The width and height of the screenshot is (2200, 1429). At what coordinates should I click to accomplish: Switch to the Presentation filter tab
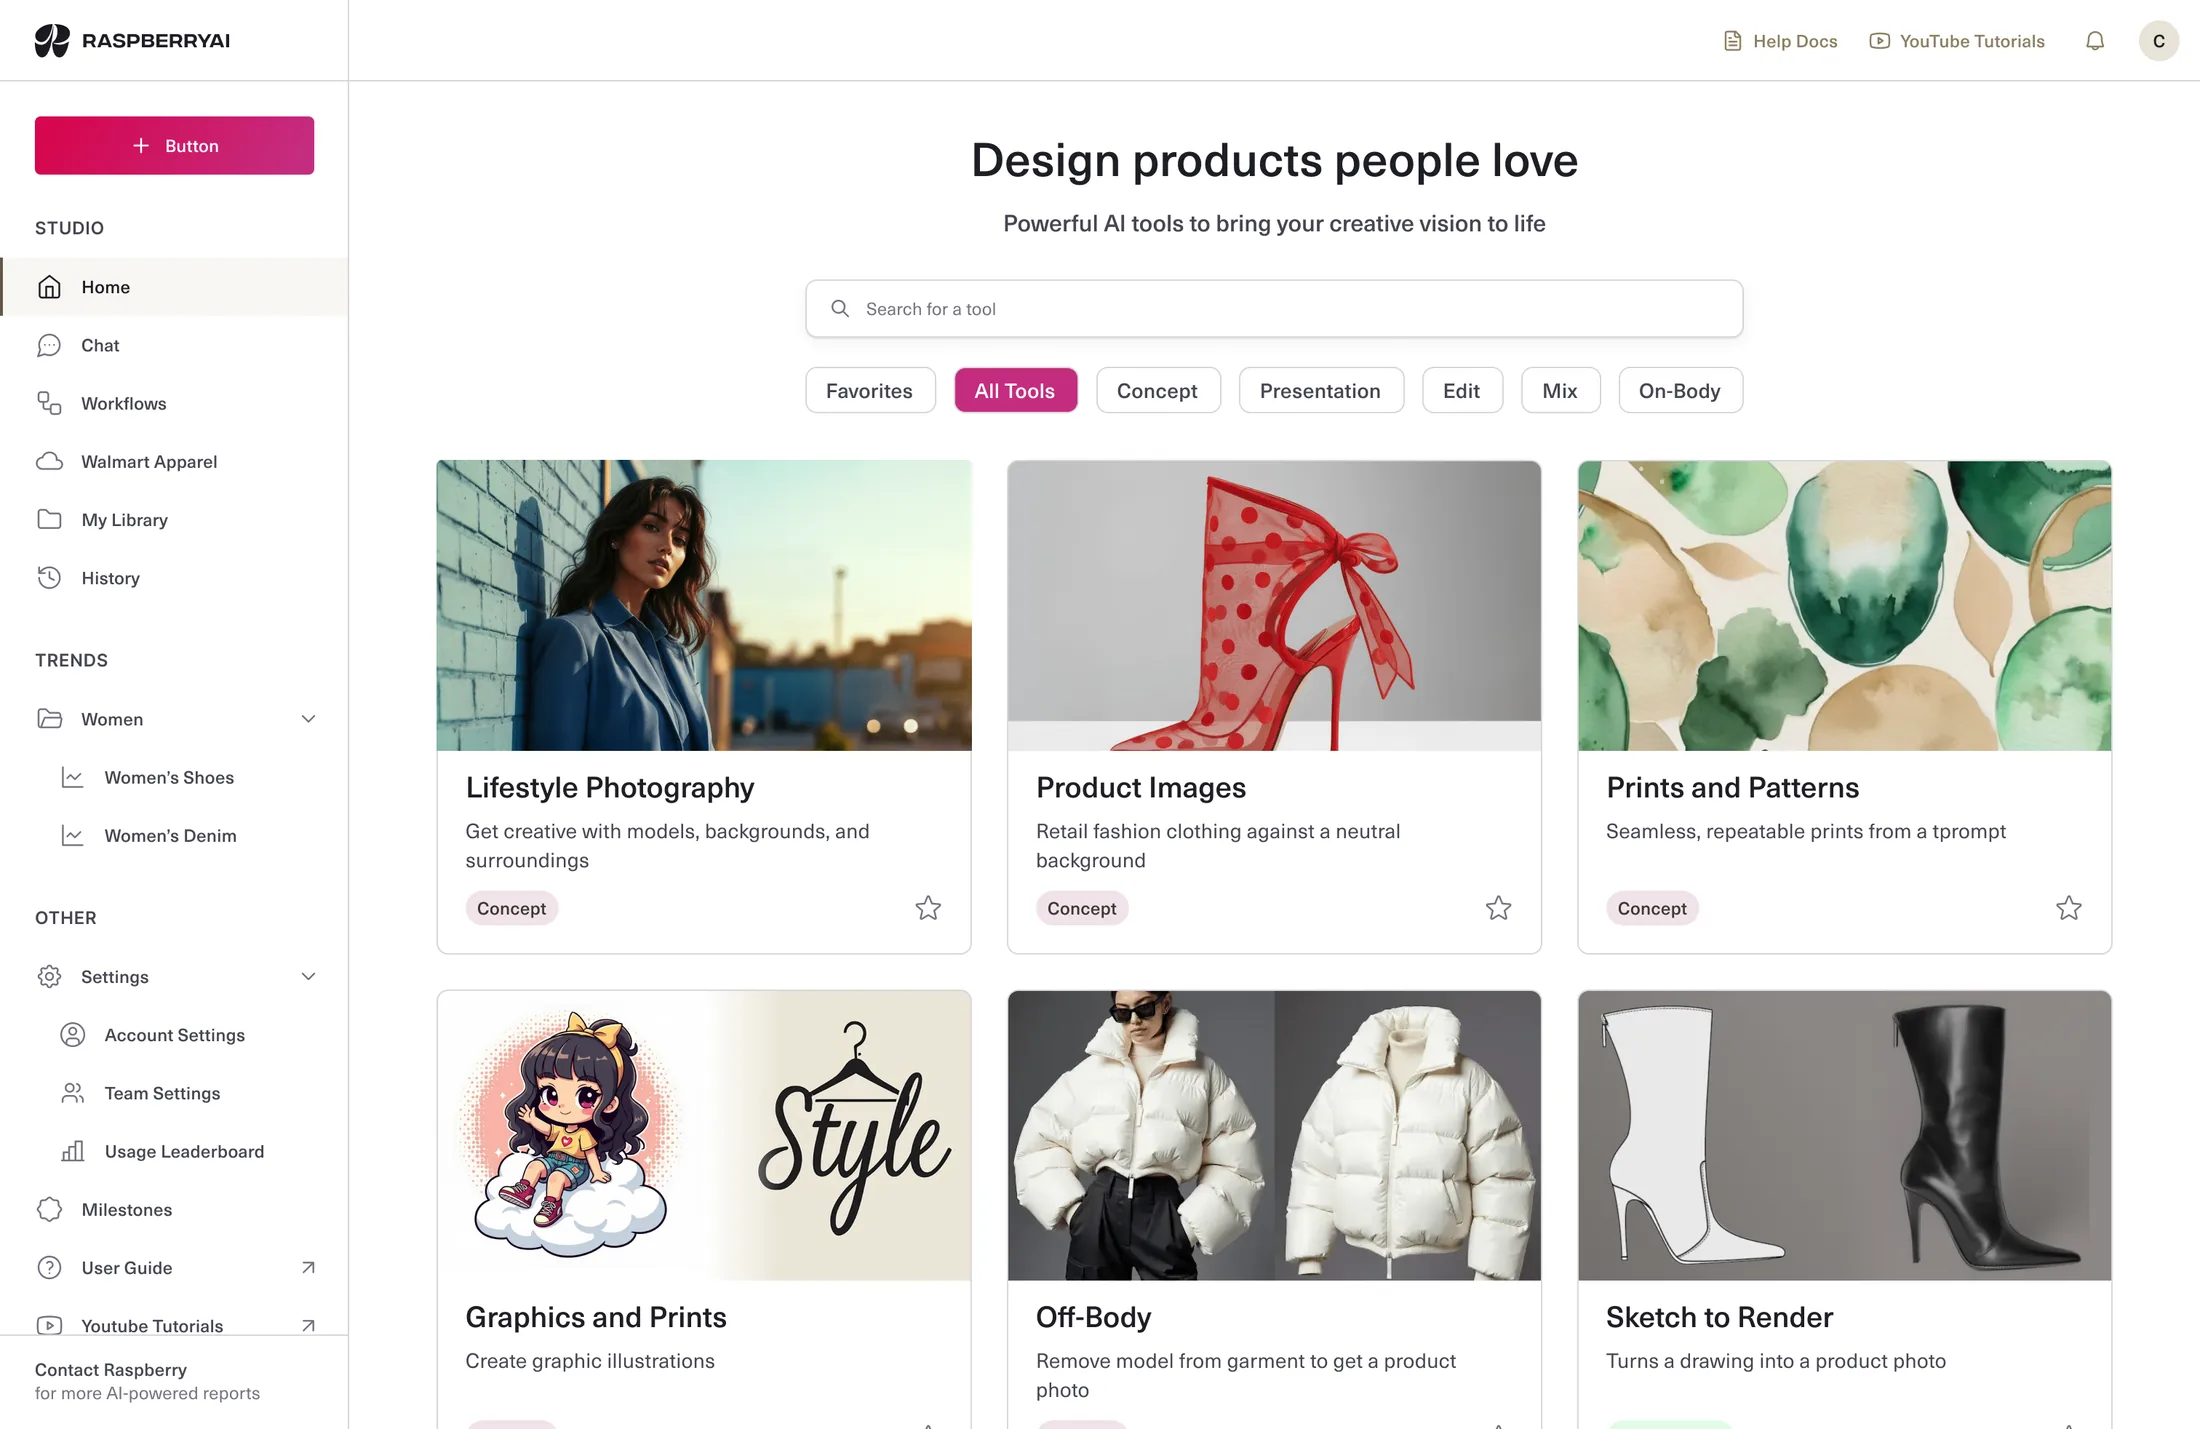coord(1321,390)
